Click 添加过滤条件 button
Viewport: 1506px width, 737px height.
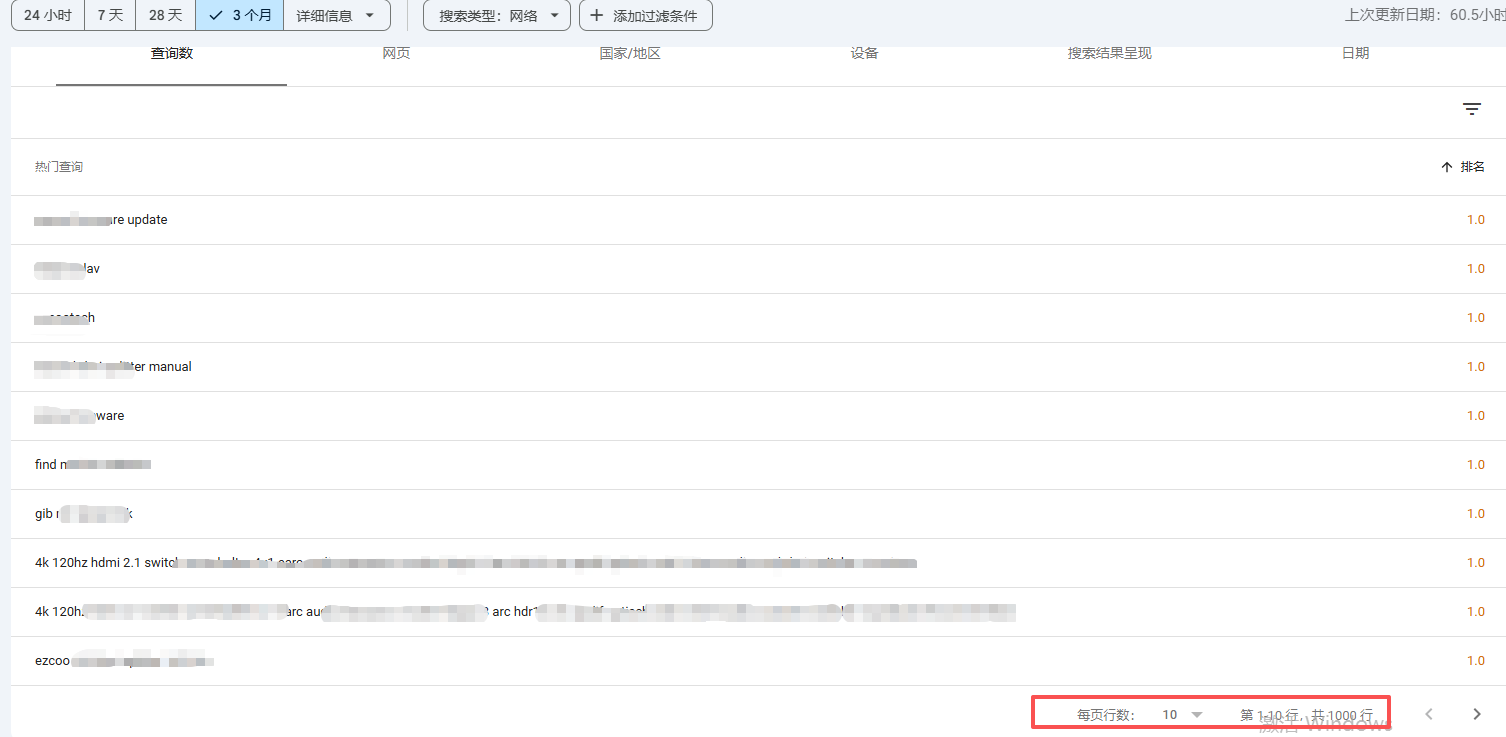pos(645,15)
